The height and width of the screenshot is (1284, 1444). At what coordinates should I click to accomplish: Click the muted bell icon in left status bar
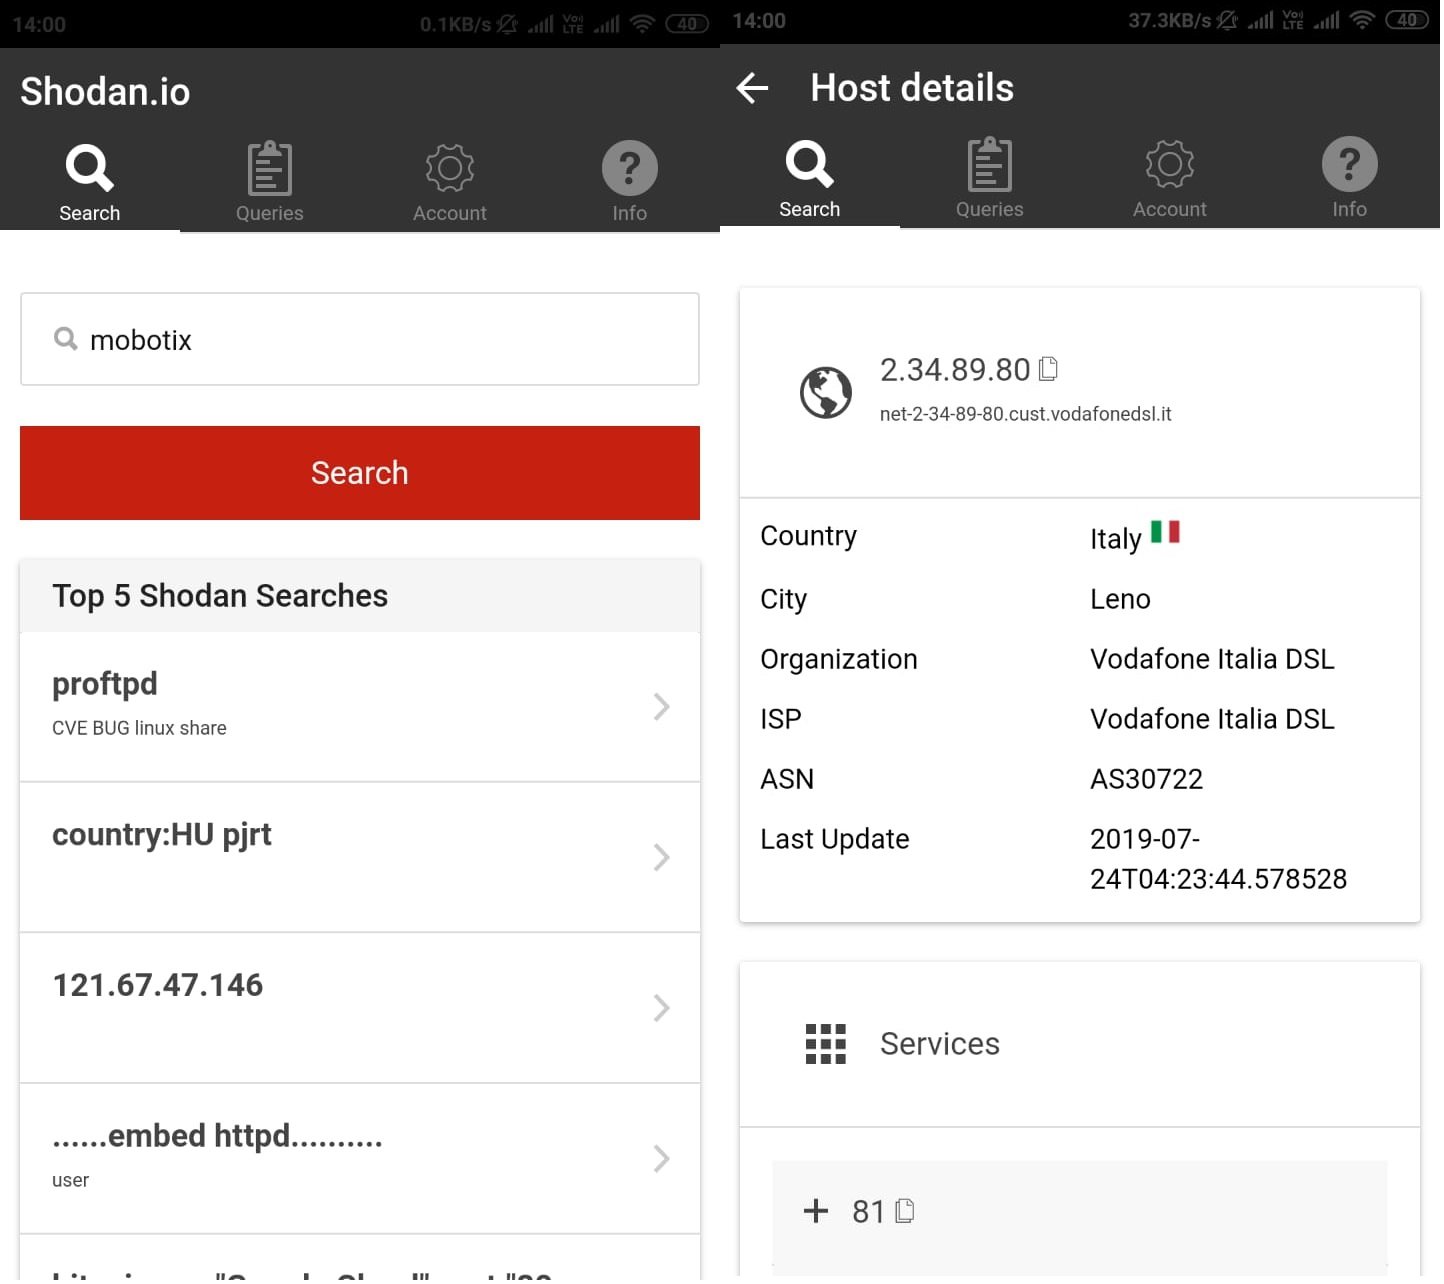(508, 23)
